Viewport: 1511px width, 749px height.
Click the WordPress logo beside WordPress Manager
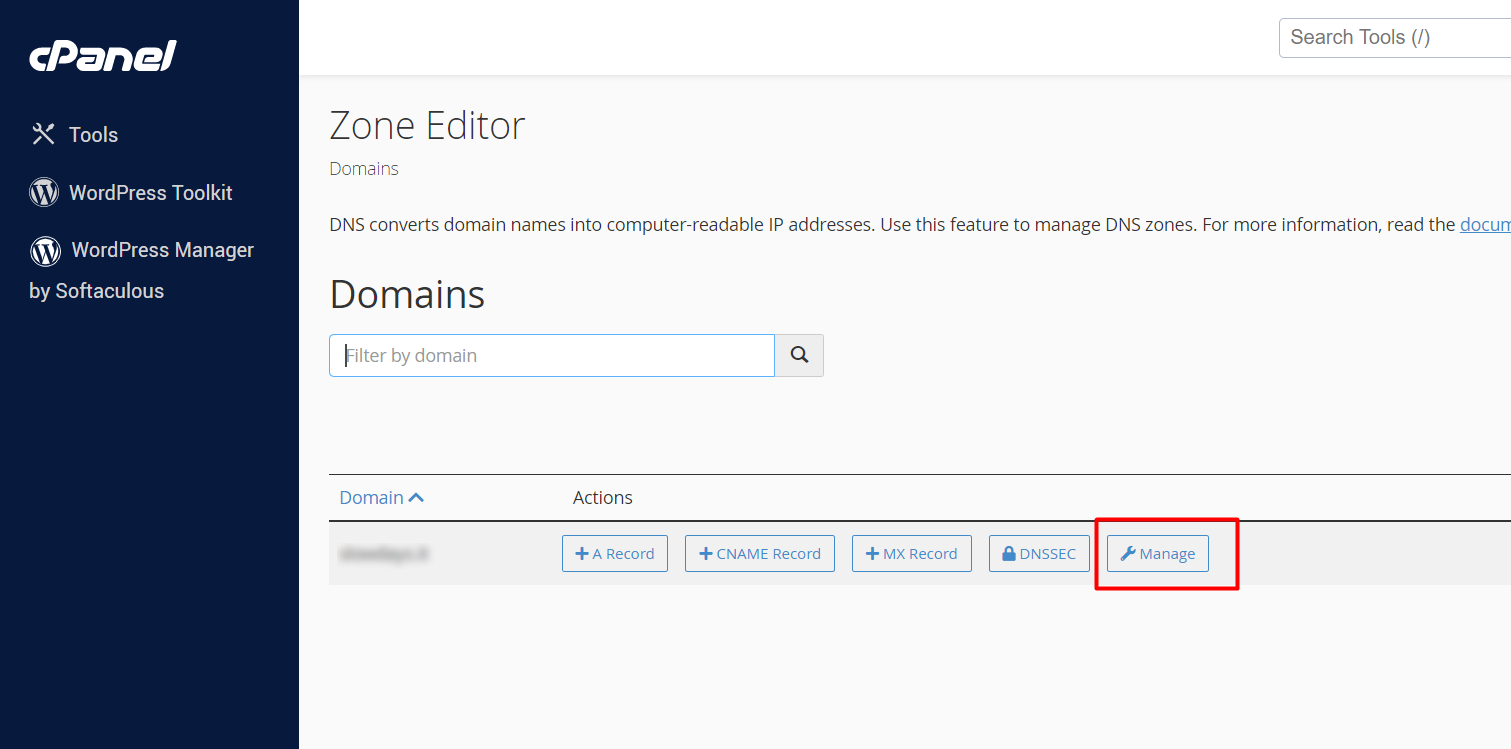(x=45, y=251)
